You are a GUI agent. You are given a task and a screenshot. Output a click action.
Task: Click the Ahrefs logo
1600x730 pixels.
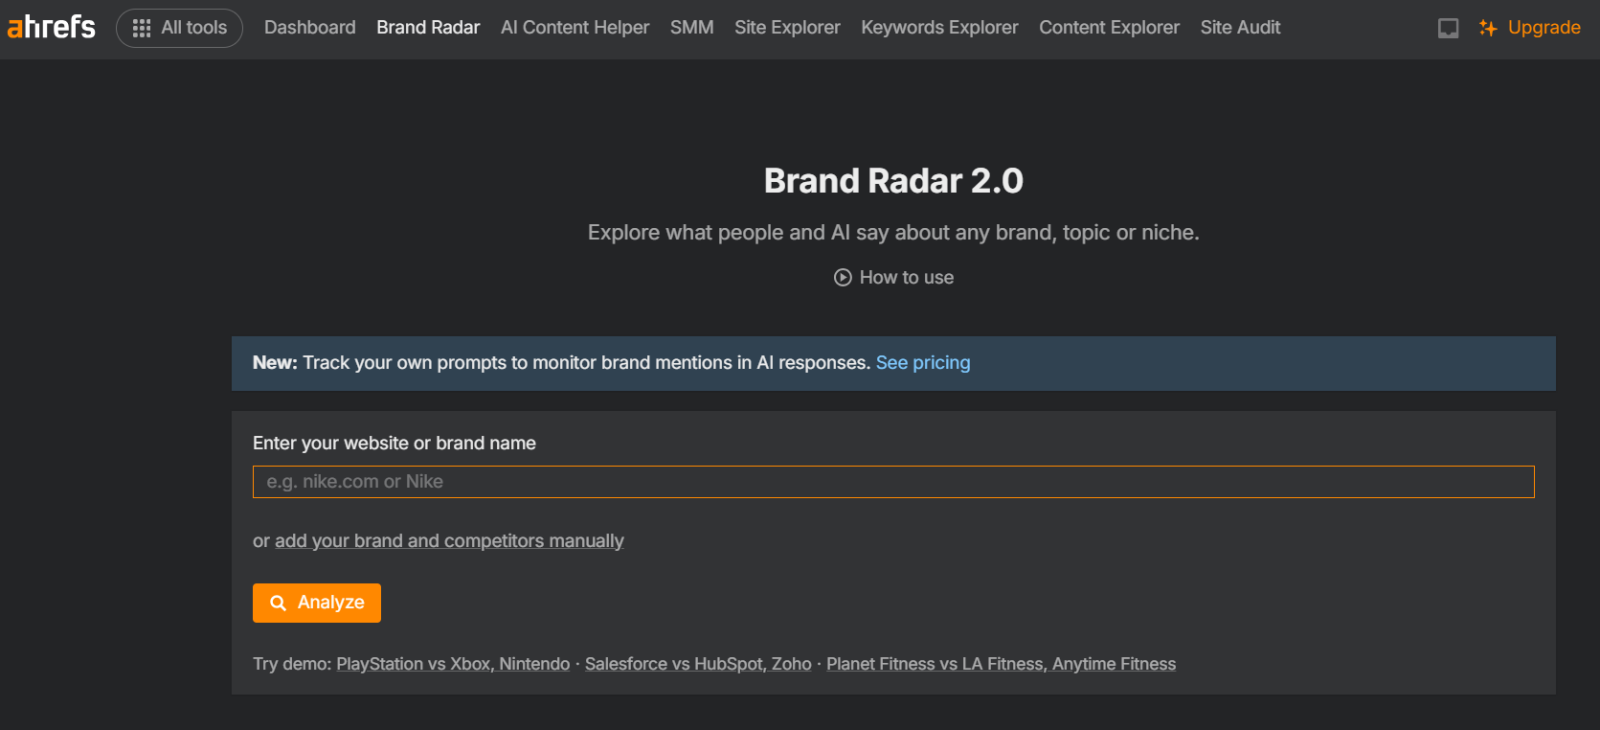pyautogui.click(x=51, y=27)
